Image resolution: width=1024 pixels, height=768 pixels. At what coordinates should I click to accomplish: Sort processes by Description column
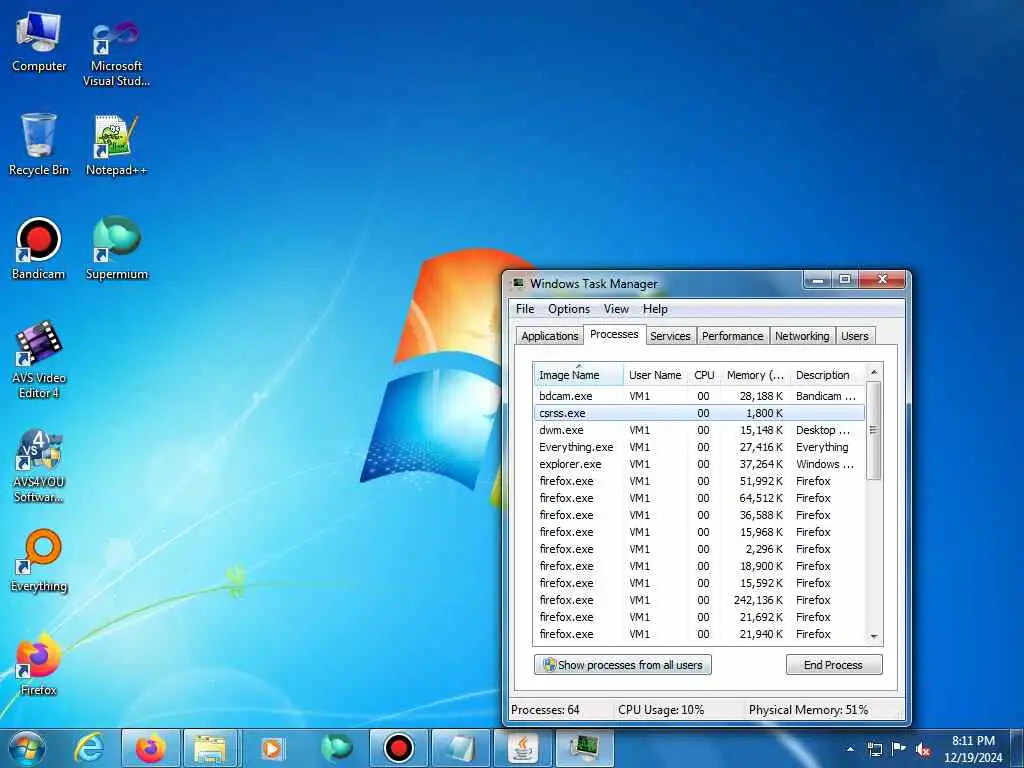(827, 375)
